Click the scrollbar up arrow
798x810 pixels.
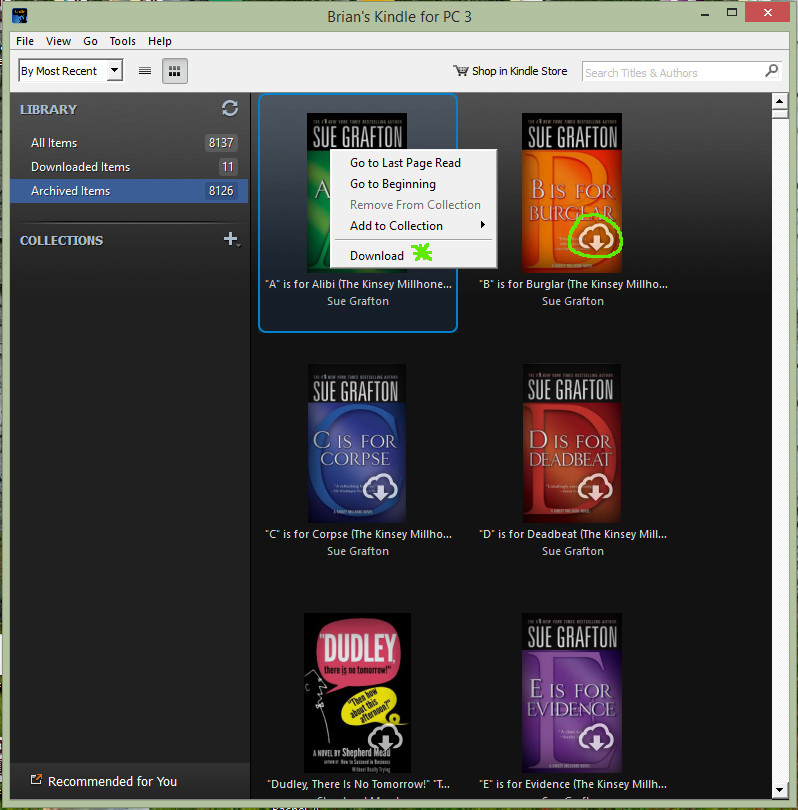coord(779,101)
